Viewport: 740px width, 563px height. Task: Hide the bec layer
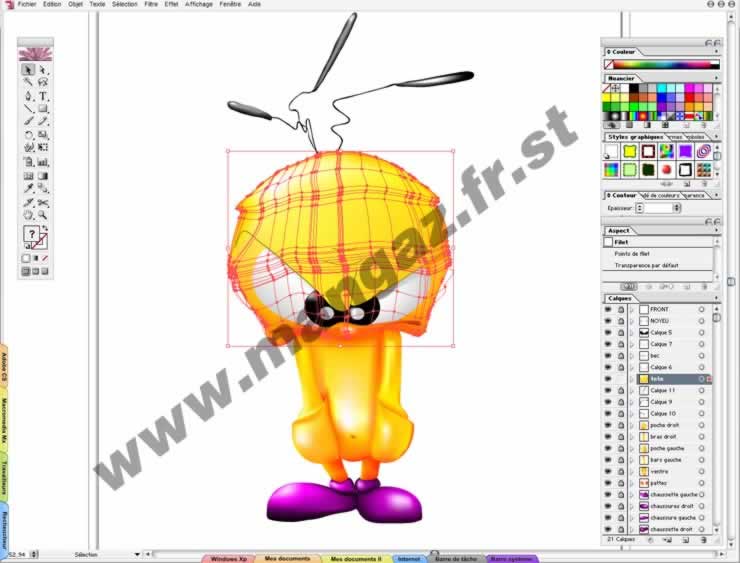coord(608,356)
